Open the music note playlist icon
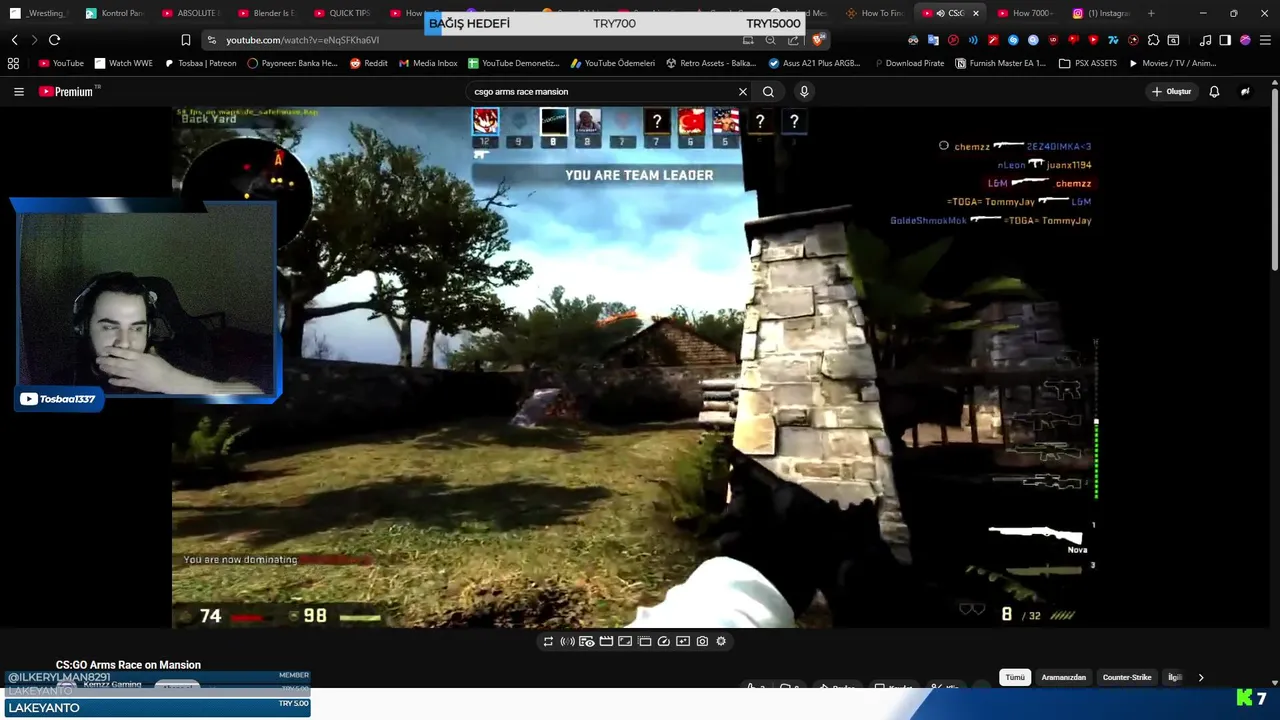This screenshot has width=1280, height=720. tap(1205, 40)
